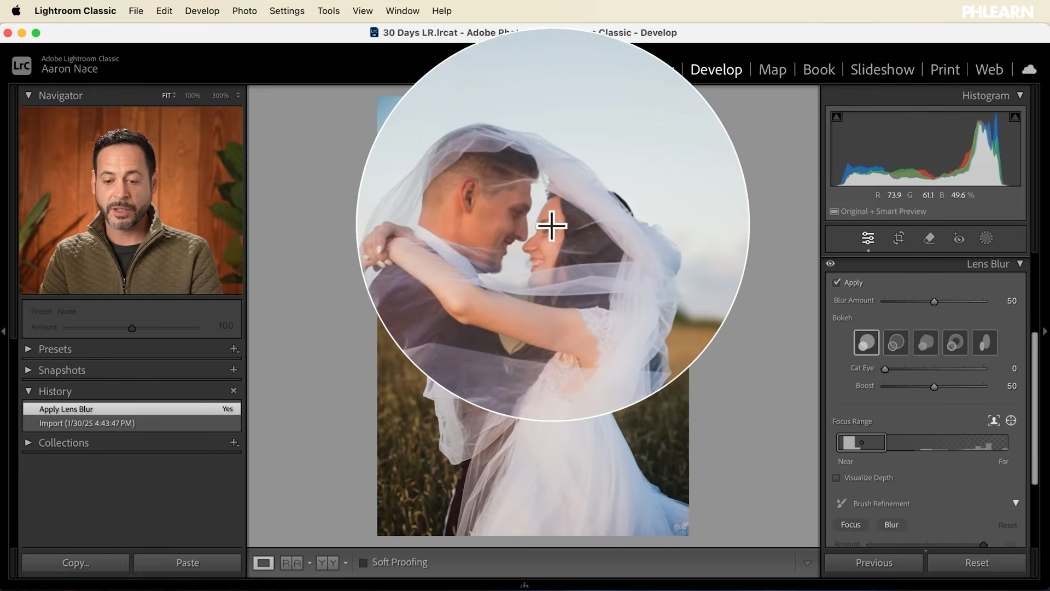Choose the second Bubble bokeh shape
The width and height of the screenshot is (1050, 591).
(896, 343)
